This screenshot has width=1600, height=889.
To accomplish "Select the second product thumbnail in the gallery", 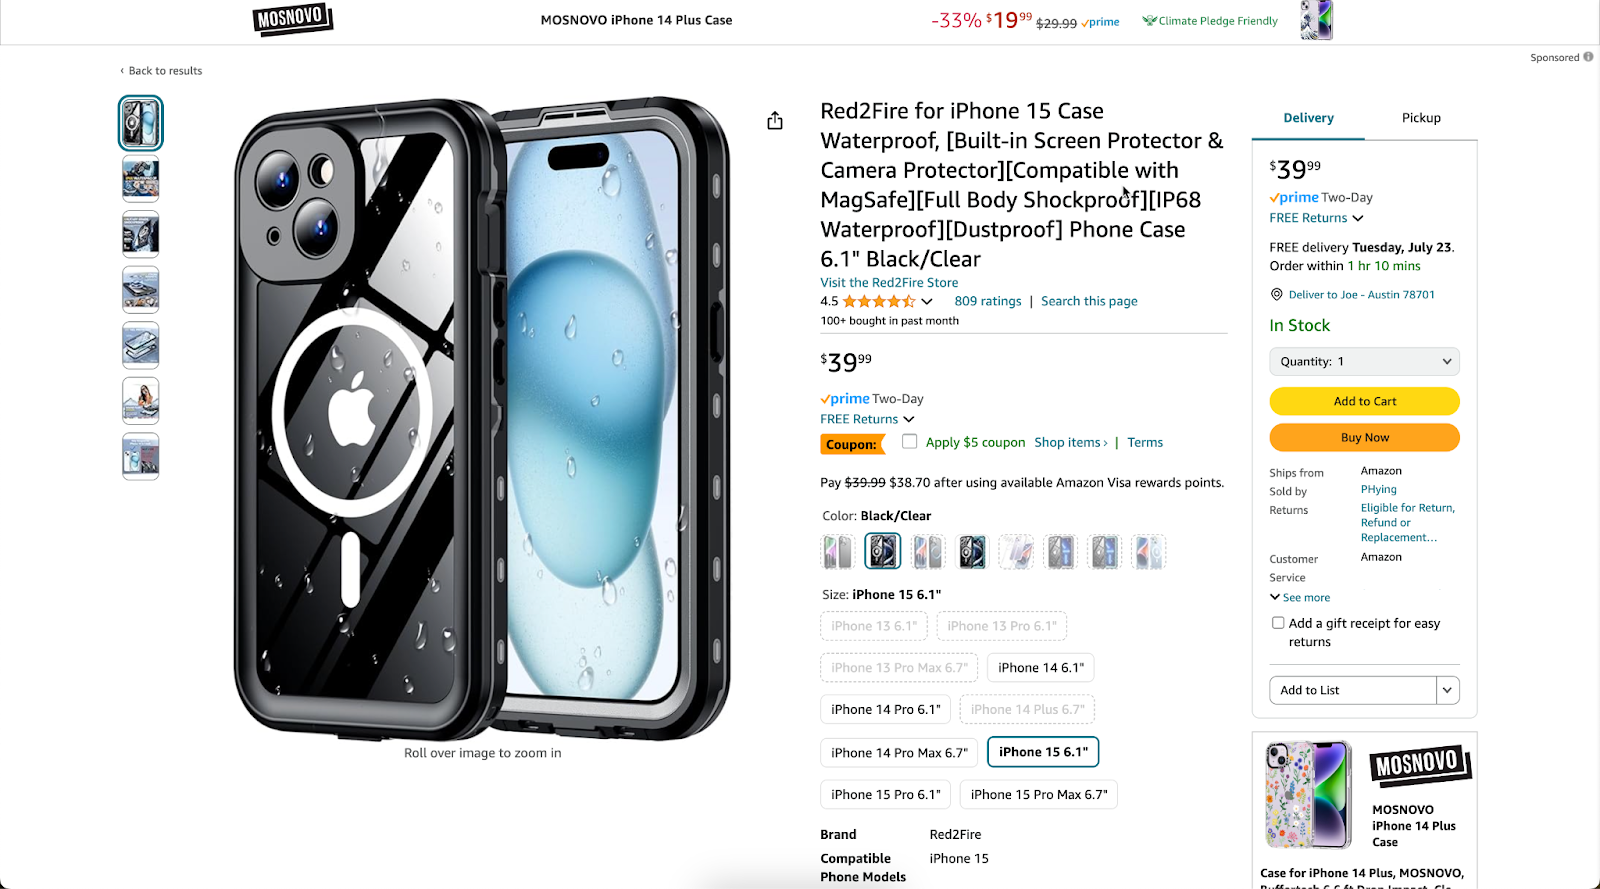I will [140, 178].
